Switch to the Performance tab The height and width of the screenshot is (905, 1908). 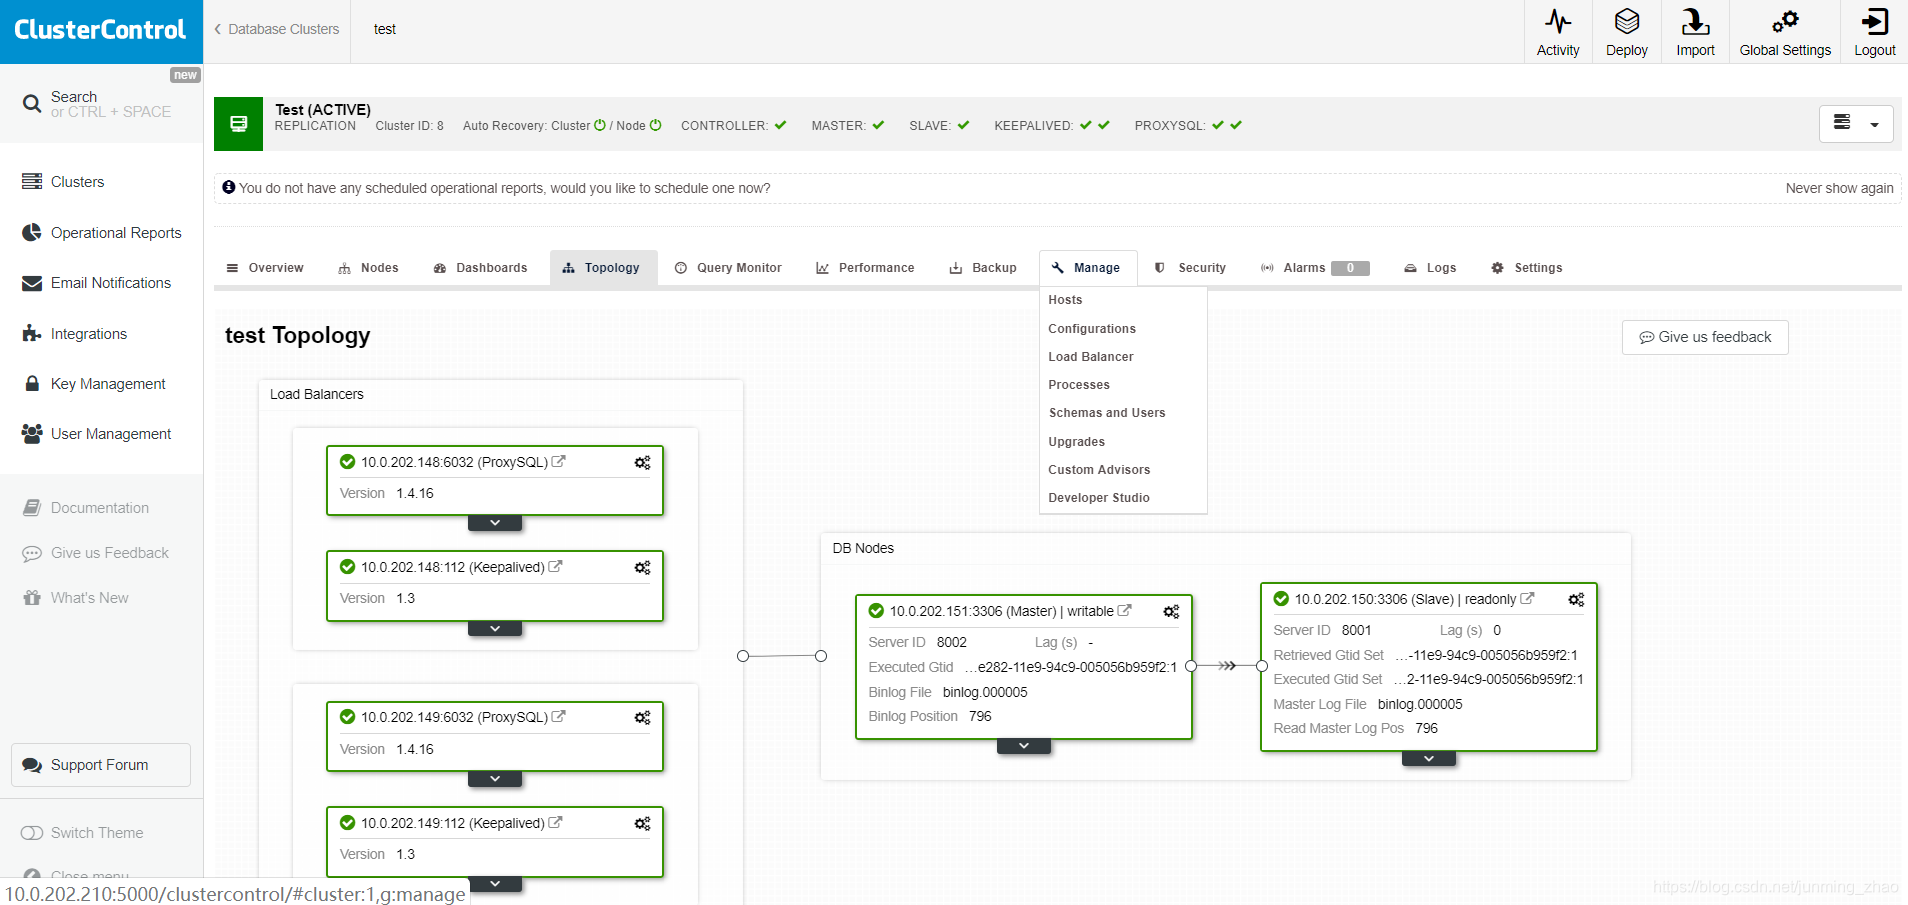865,268
